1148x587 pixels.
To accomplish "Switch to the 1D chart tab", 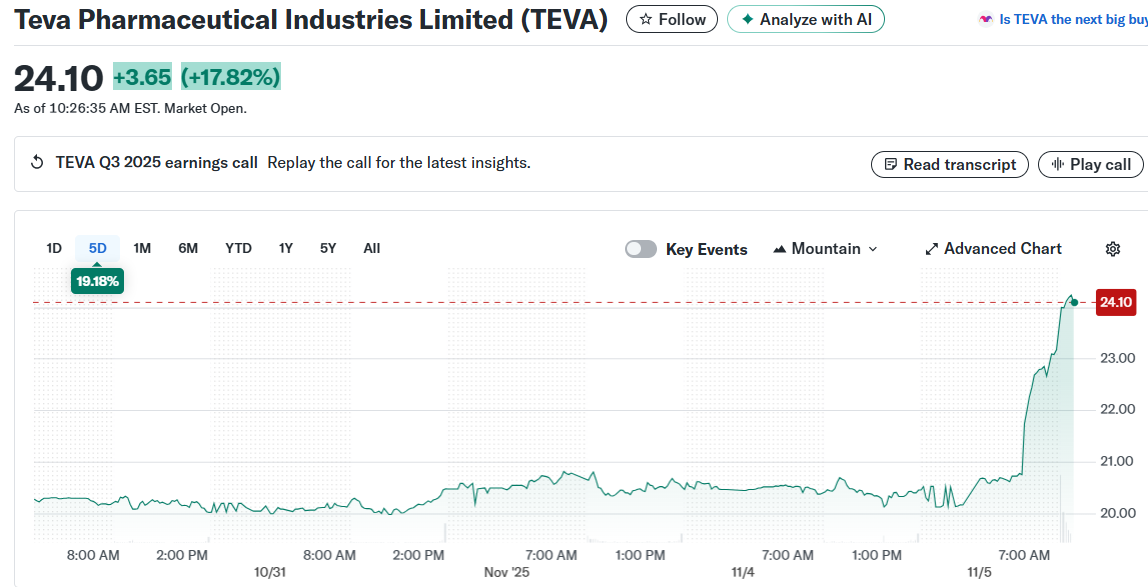I will [x=54, y=248].
